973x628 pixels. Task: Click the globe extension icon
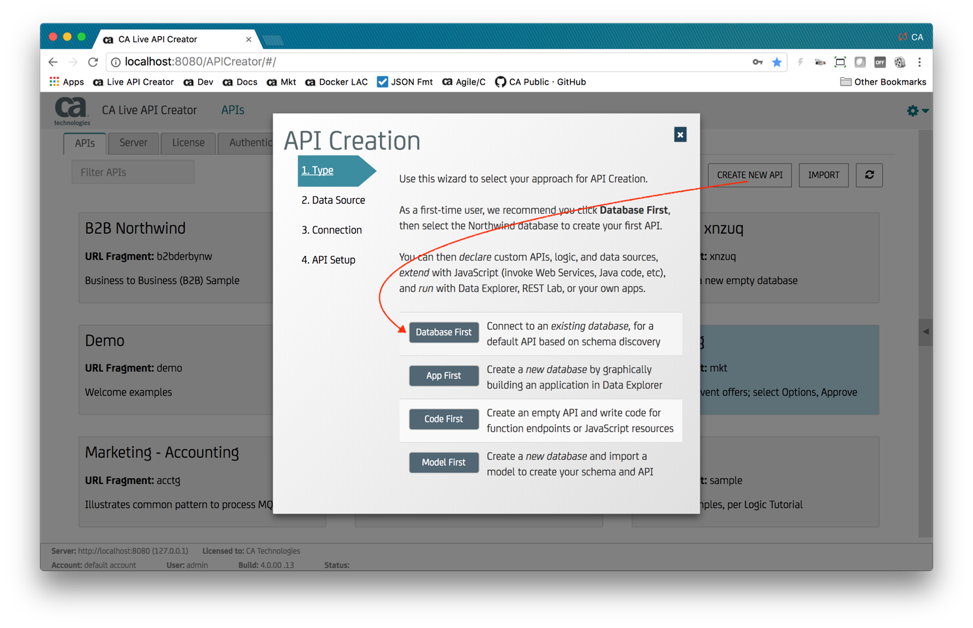(900, 62)
